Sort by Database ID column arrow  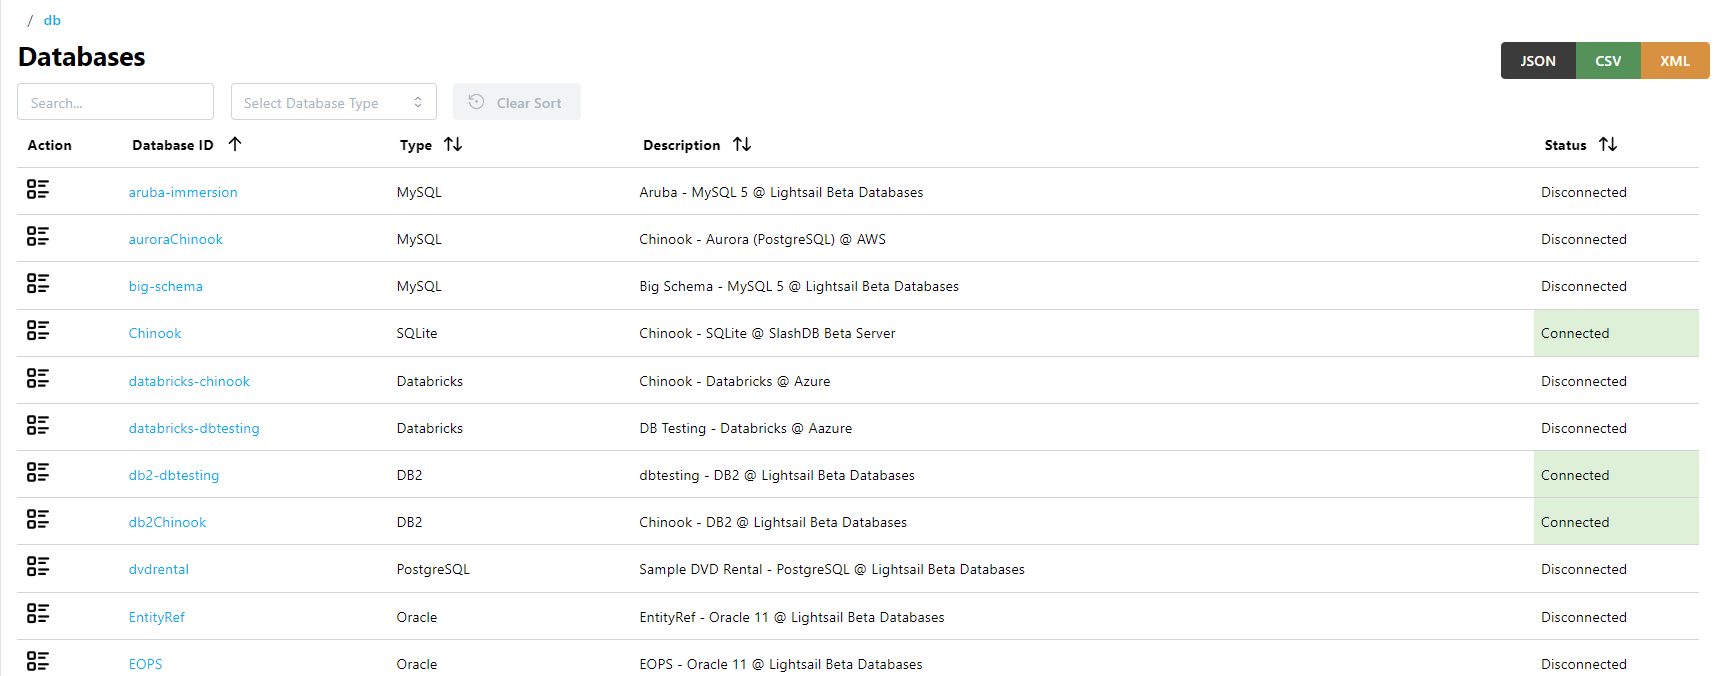pos(235,145)
